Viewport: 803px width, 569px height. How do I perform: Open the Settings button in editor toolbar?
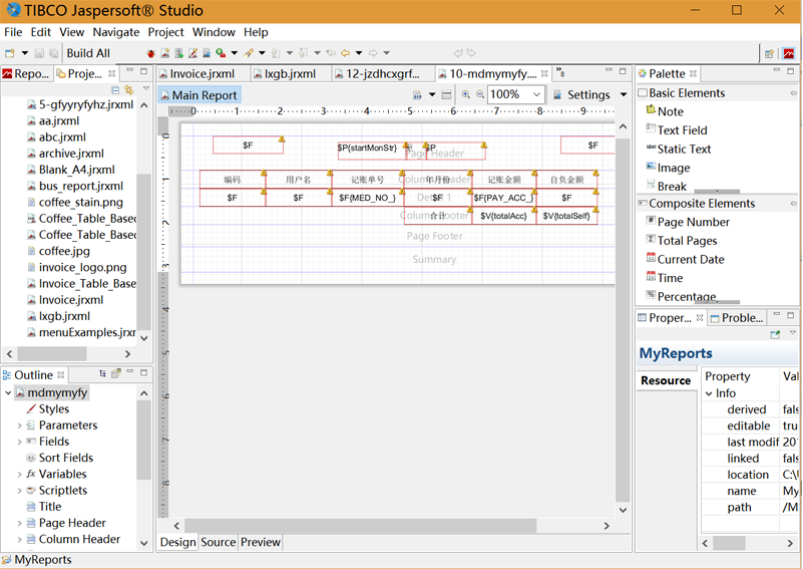tap(588, 95)
